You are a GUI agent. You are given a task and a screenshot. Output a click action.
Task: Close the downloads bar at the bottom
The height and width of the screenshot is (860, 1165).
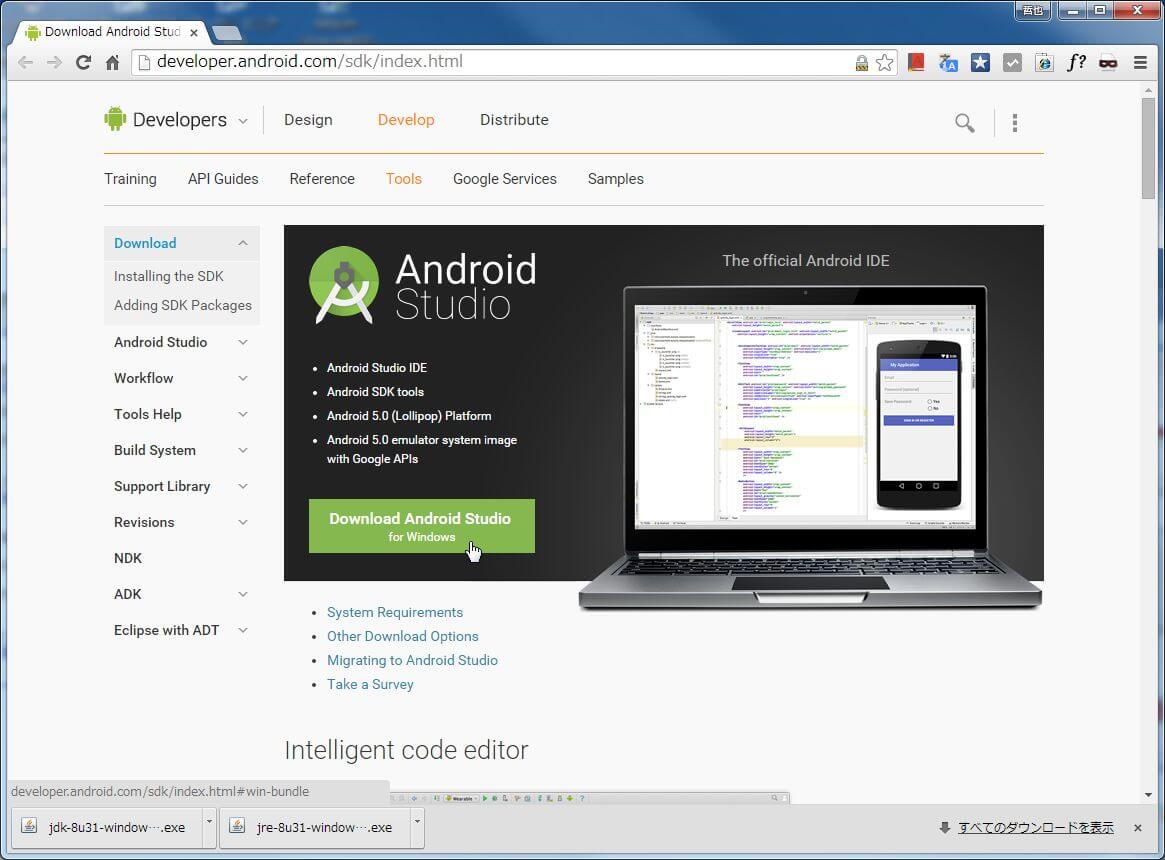coord(1137,828)
